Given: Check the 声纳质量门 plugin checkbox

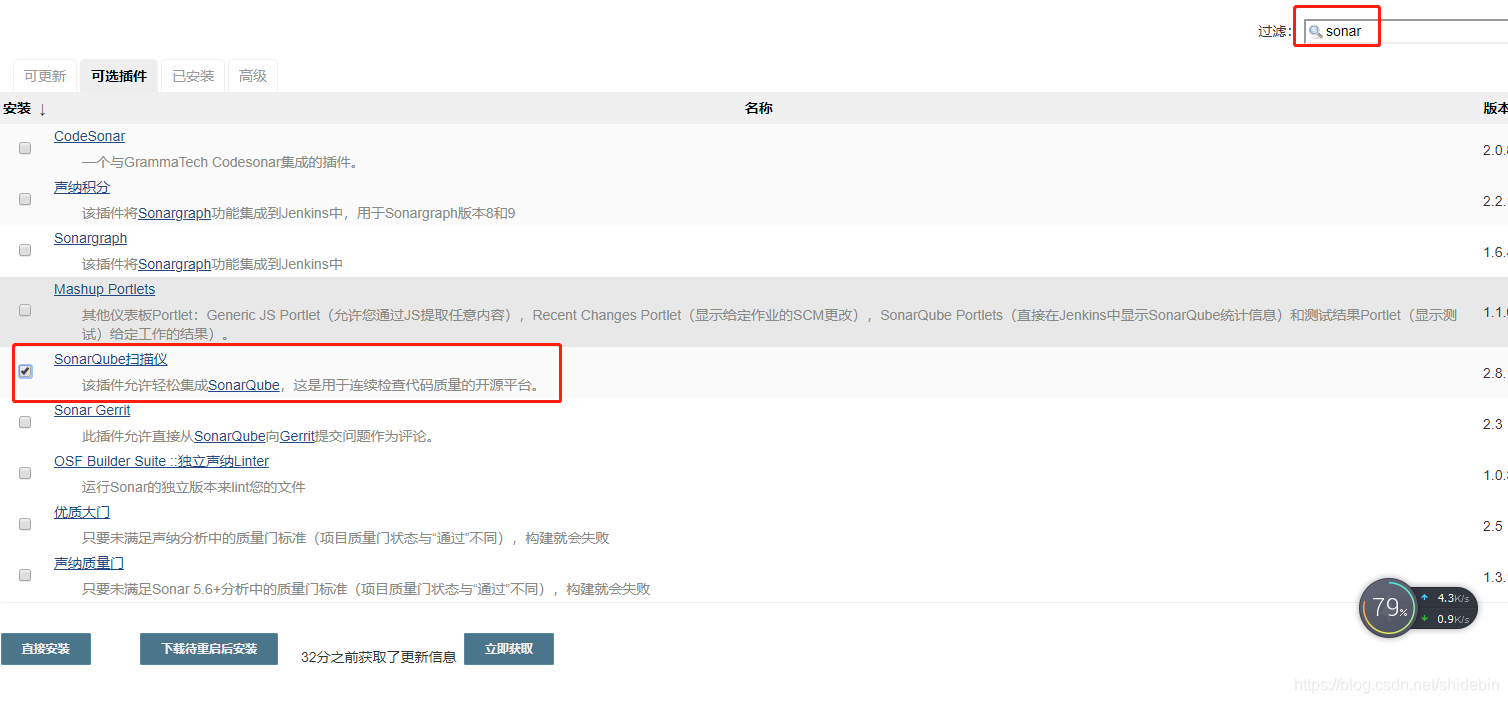Looking at the screenshot, I should 25,575.
